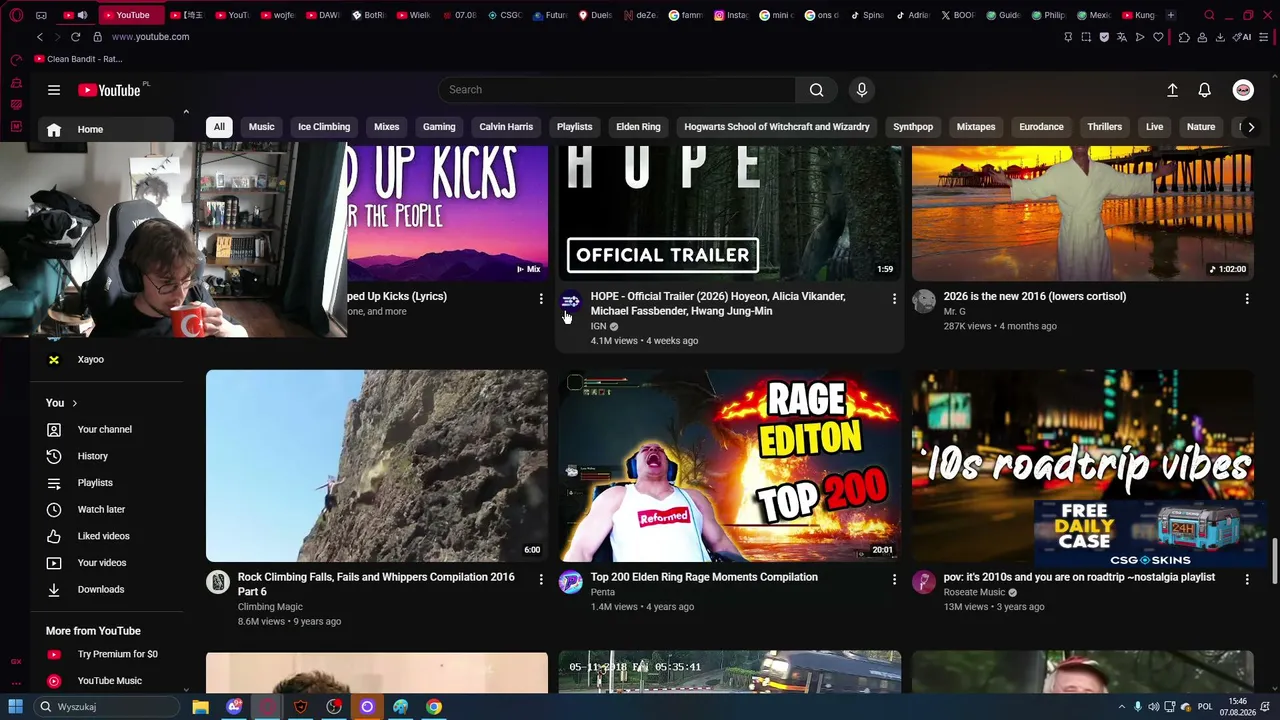Start voice search with the microphone
The width and height of the screenshot is (1280, 720).
(862, 90)
